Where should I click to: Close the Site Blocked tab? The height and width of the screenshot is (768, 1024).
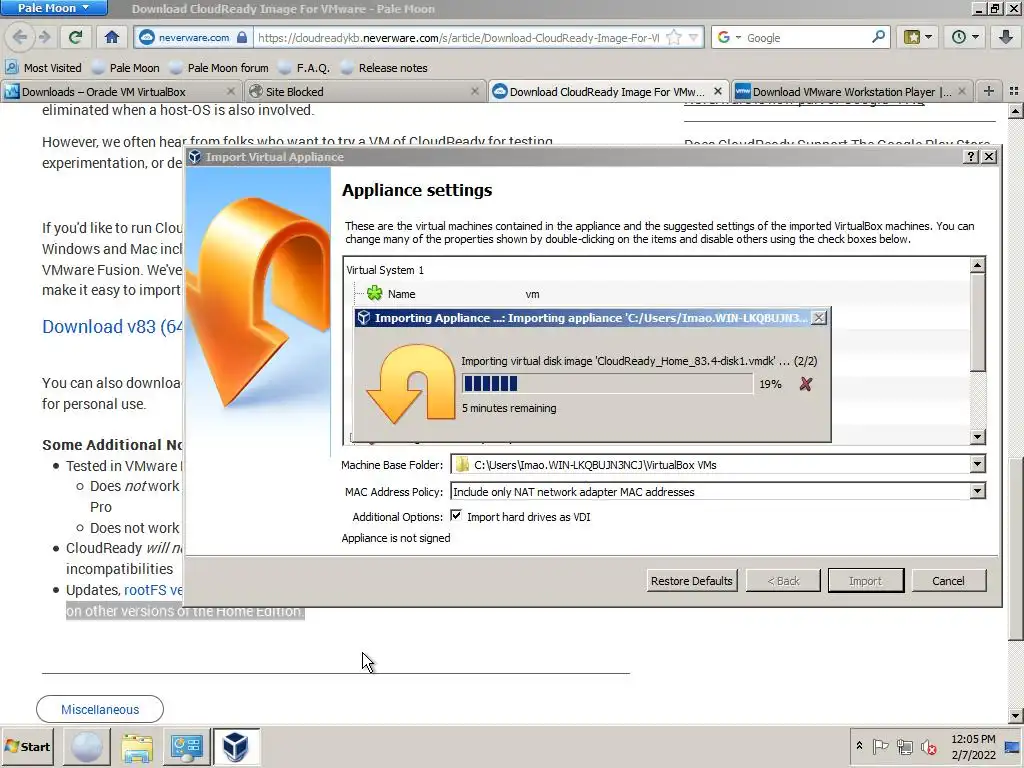click(x=475, y=91)
